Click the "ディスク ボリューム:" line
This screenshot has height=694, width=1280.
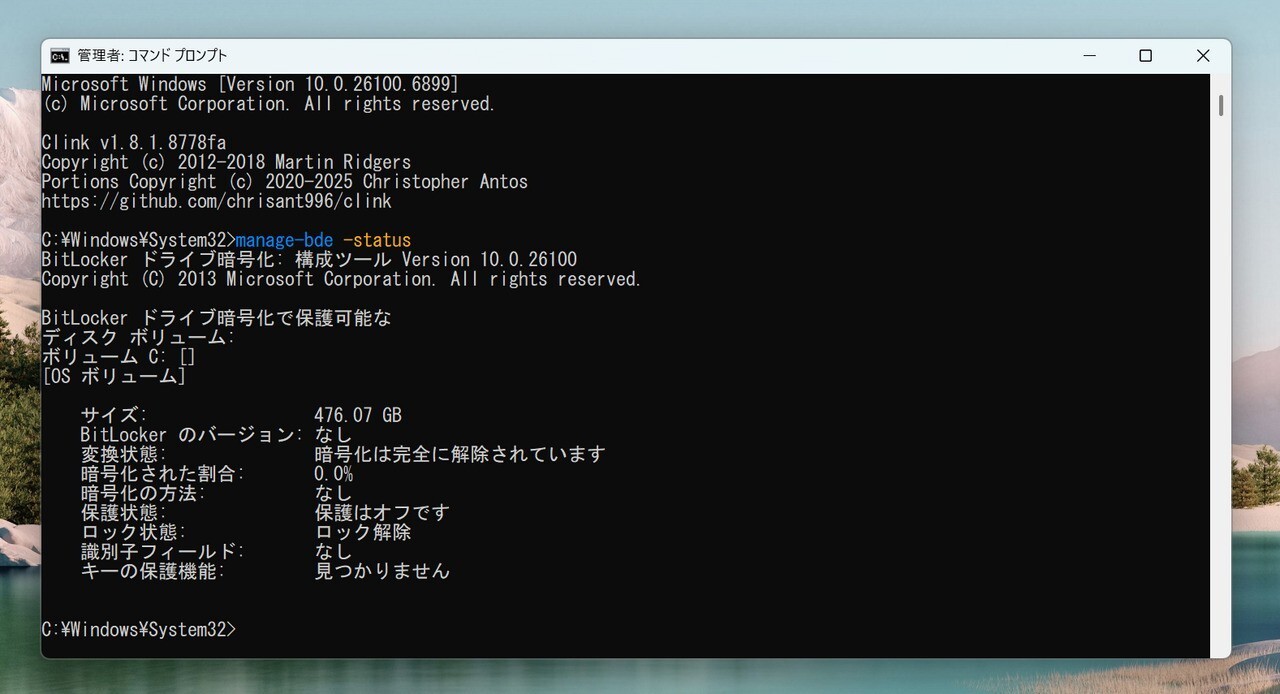(x=138, y=338)
